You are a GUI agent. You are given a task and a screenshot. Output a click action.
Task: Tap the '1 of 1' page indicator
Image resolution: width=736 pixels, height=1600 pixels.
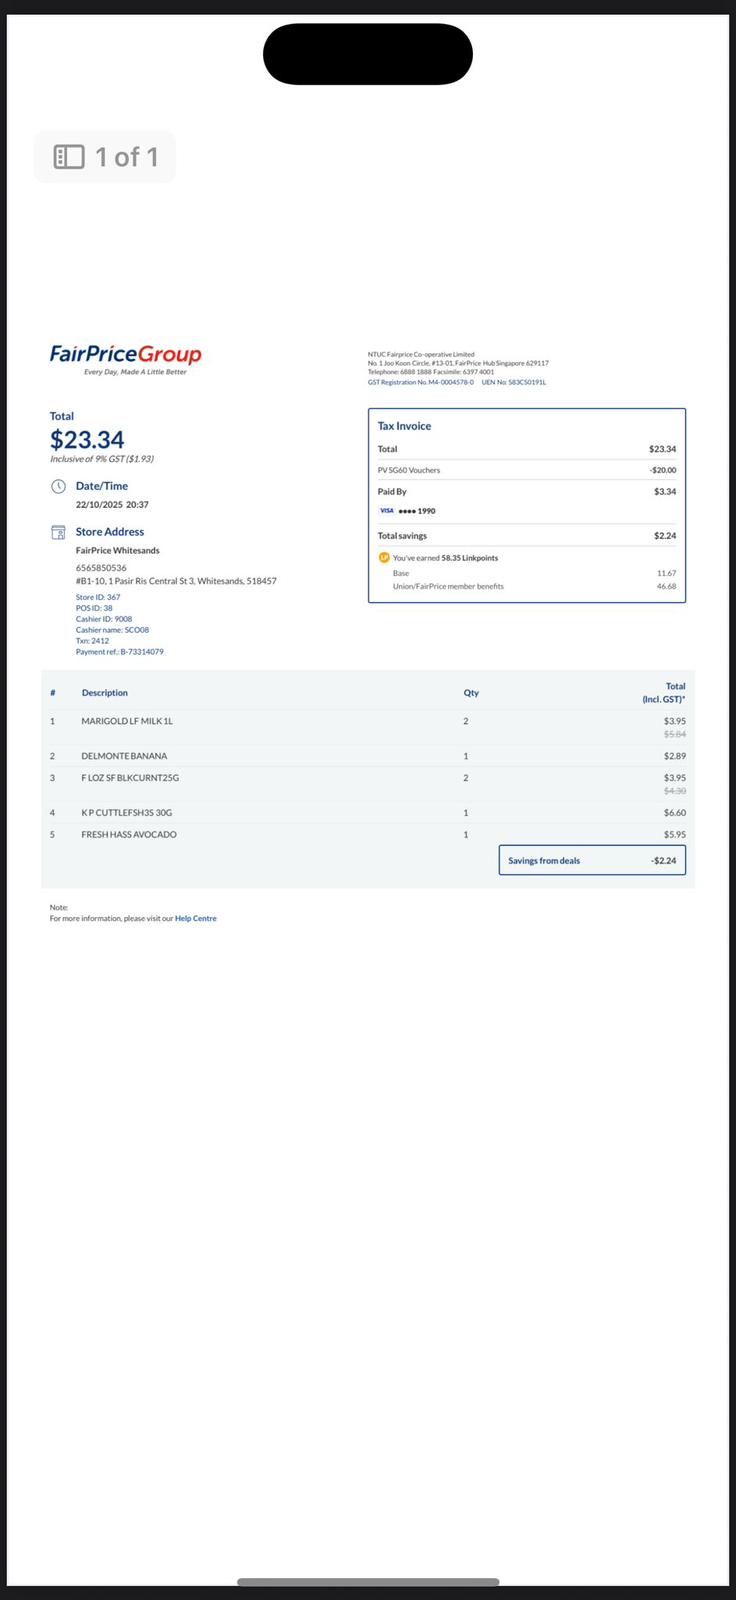pos(127,157)
